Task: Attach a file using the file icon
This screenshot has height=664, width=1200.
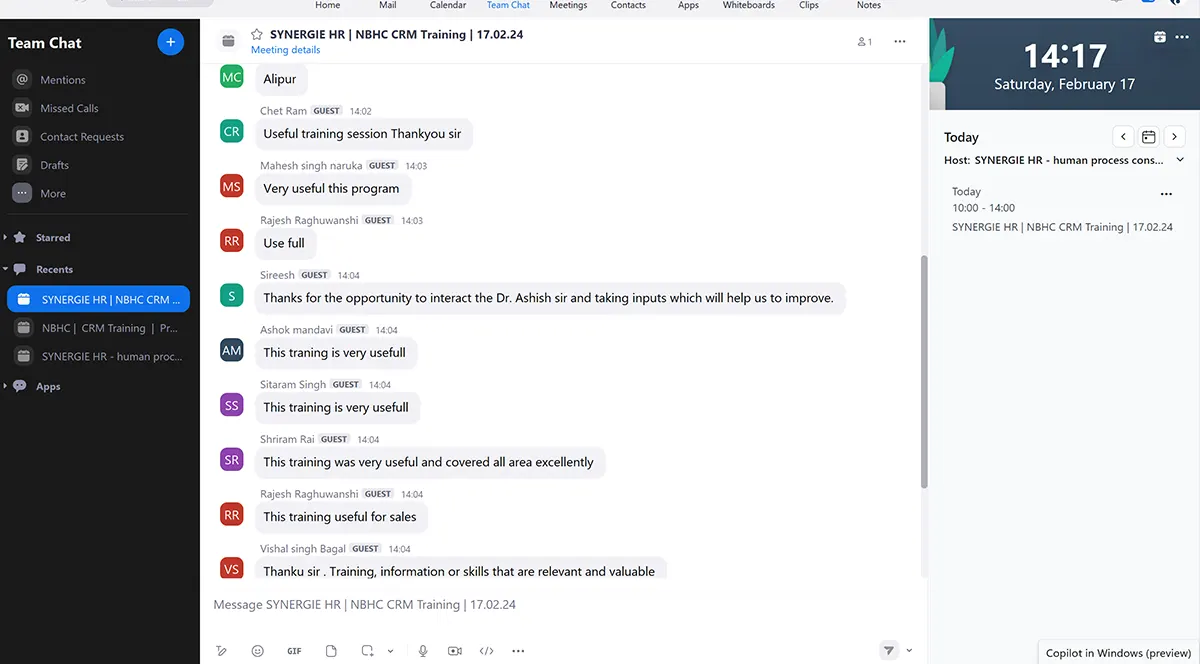Action: pyautogui.click(x=331, y=651)
